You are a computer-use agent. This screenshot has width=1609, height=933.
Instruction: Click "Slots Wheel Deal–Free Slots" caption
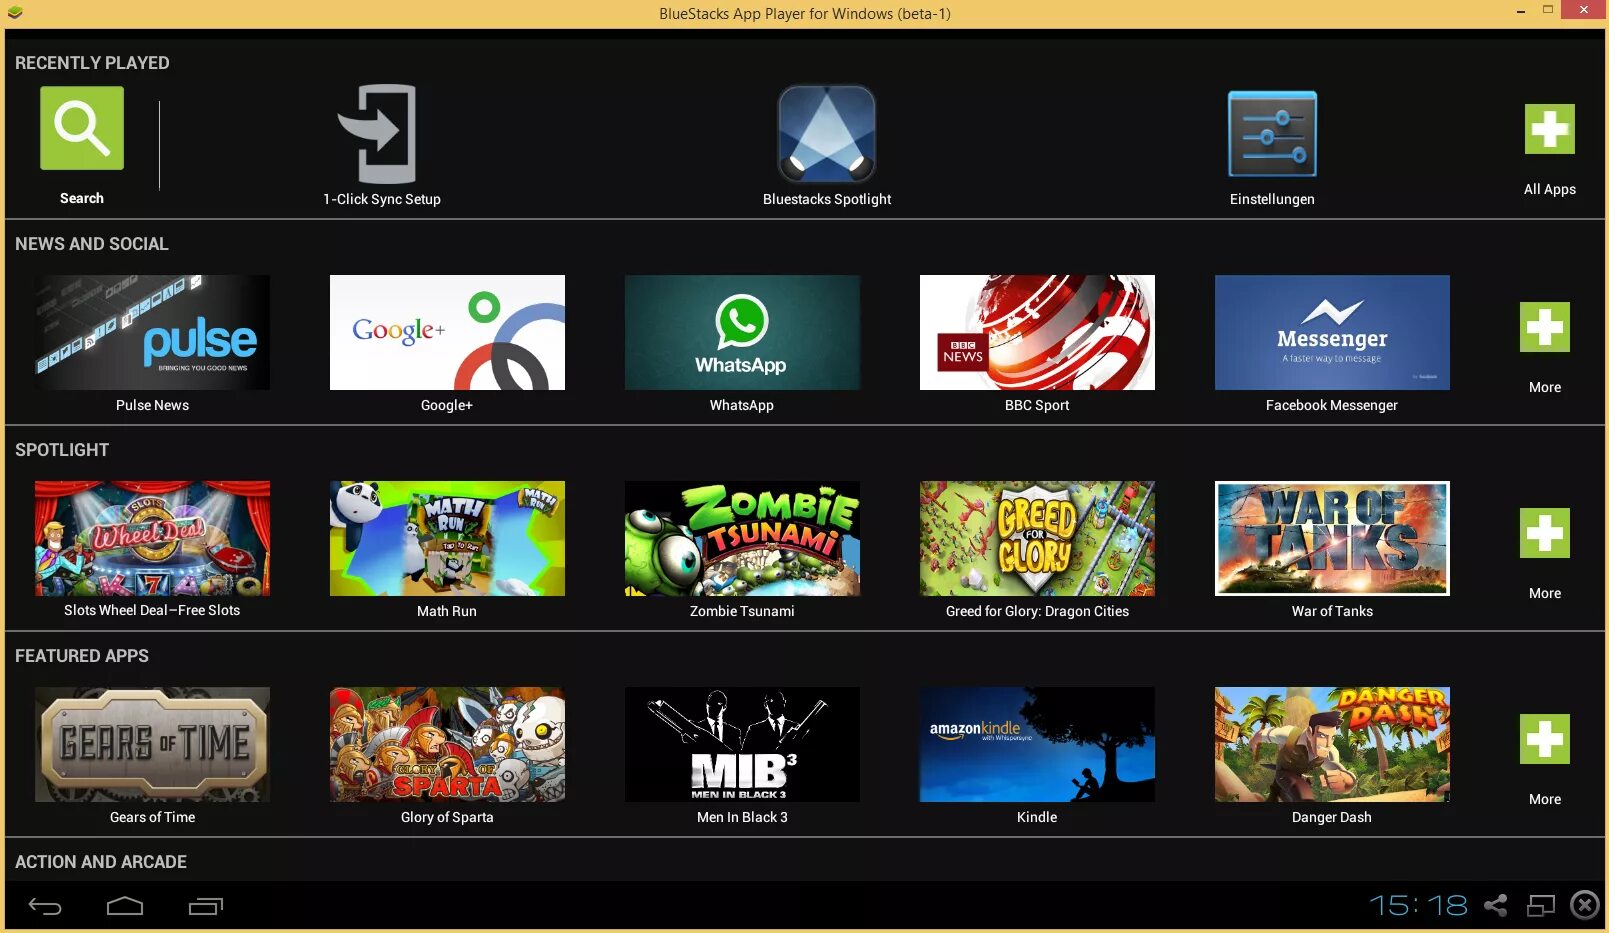152,610
